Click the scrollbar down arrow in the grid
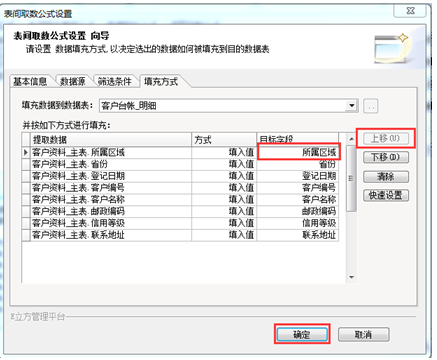Image resolution: width=437 pixels, height=360 pixels. pyautogui.click(x=351, y=277)
